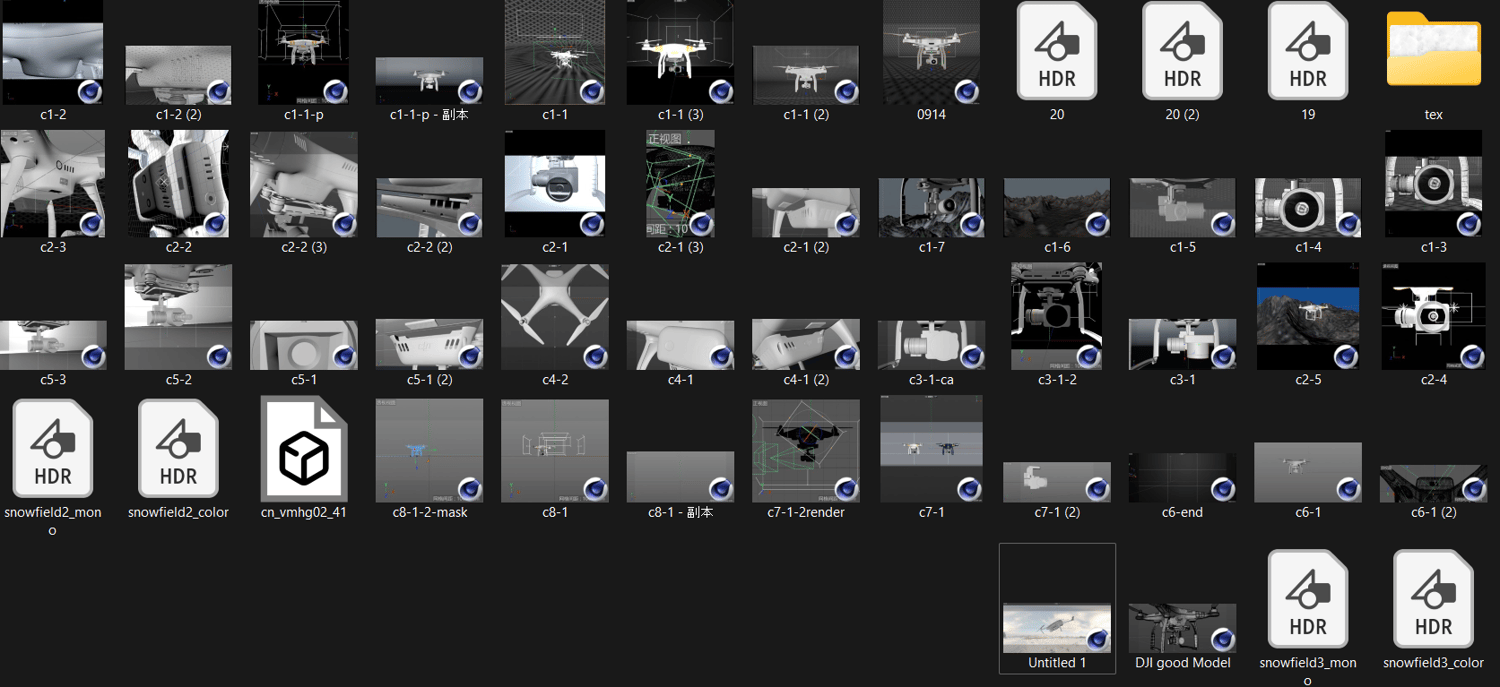The height and width of the screenshot is (687, 1500).
Task: Select the c1-1-p - 副本 file
Action: coord(429,81)
